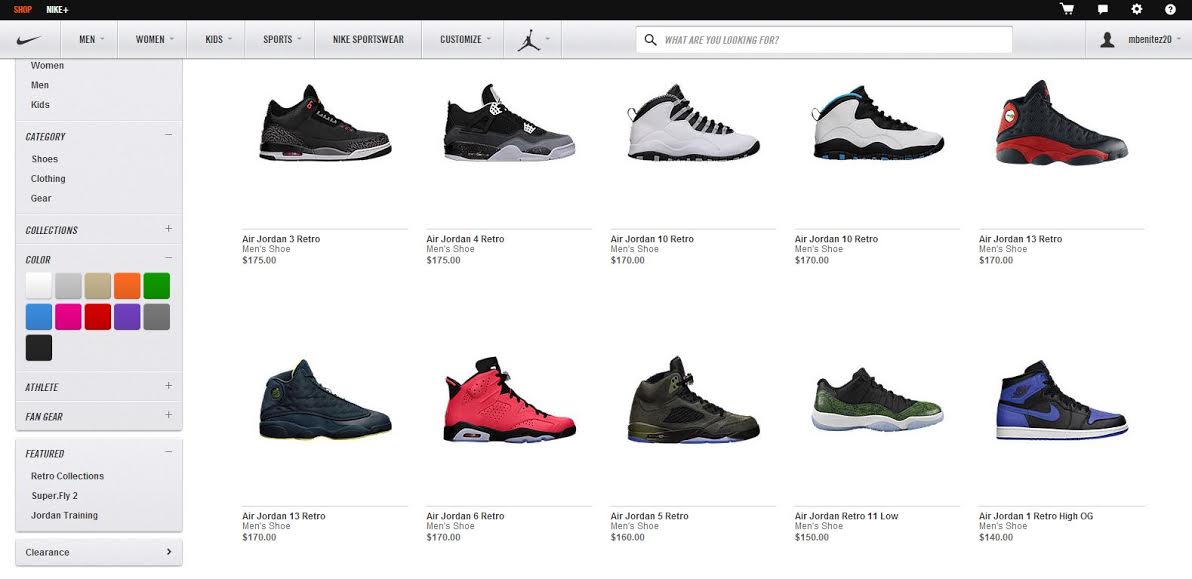Screen dimensions: 1192x579
Task: Select the white color swatch
Action: click(x=39, y=286)
